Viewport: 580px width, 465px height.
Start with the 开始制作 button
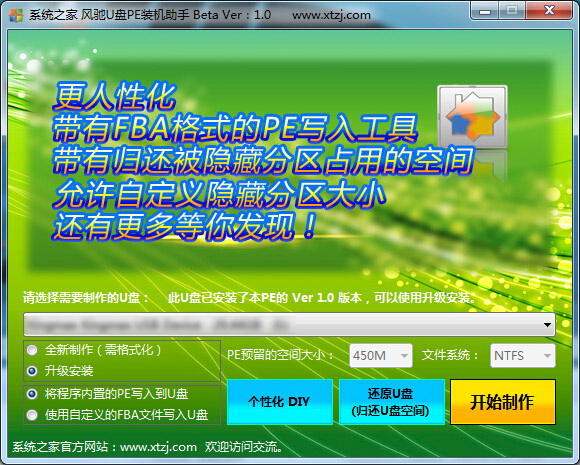click(x=503, y=402)
